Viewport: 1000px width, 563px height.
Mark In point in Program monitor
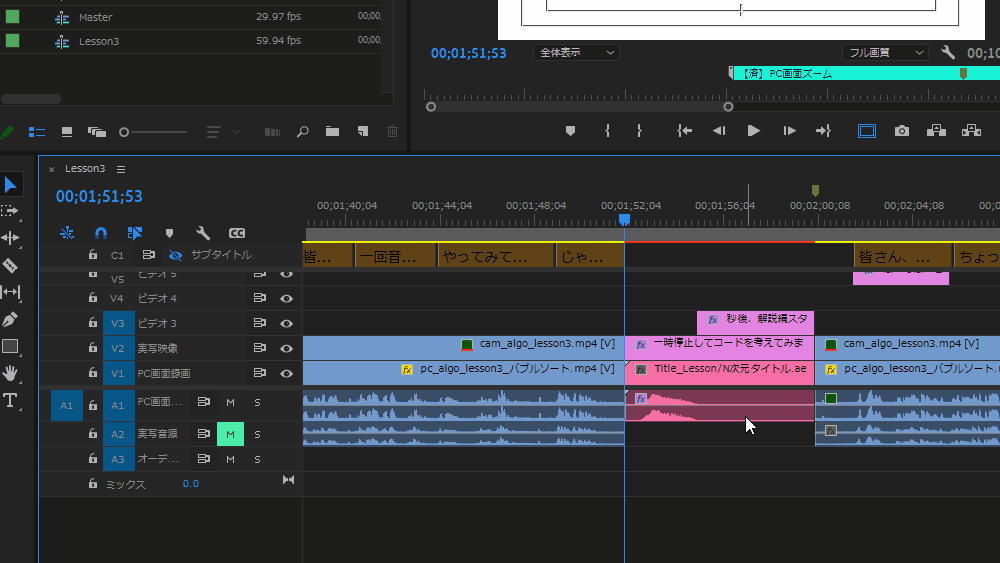[607, 131]
